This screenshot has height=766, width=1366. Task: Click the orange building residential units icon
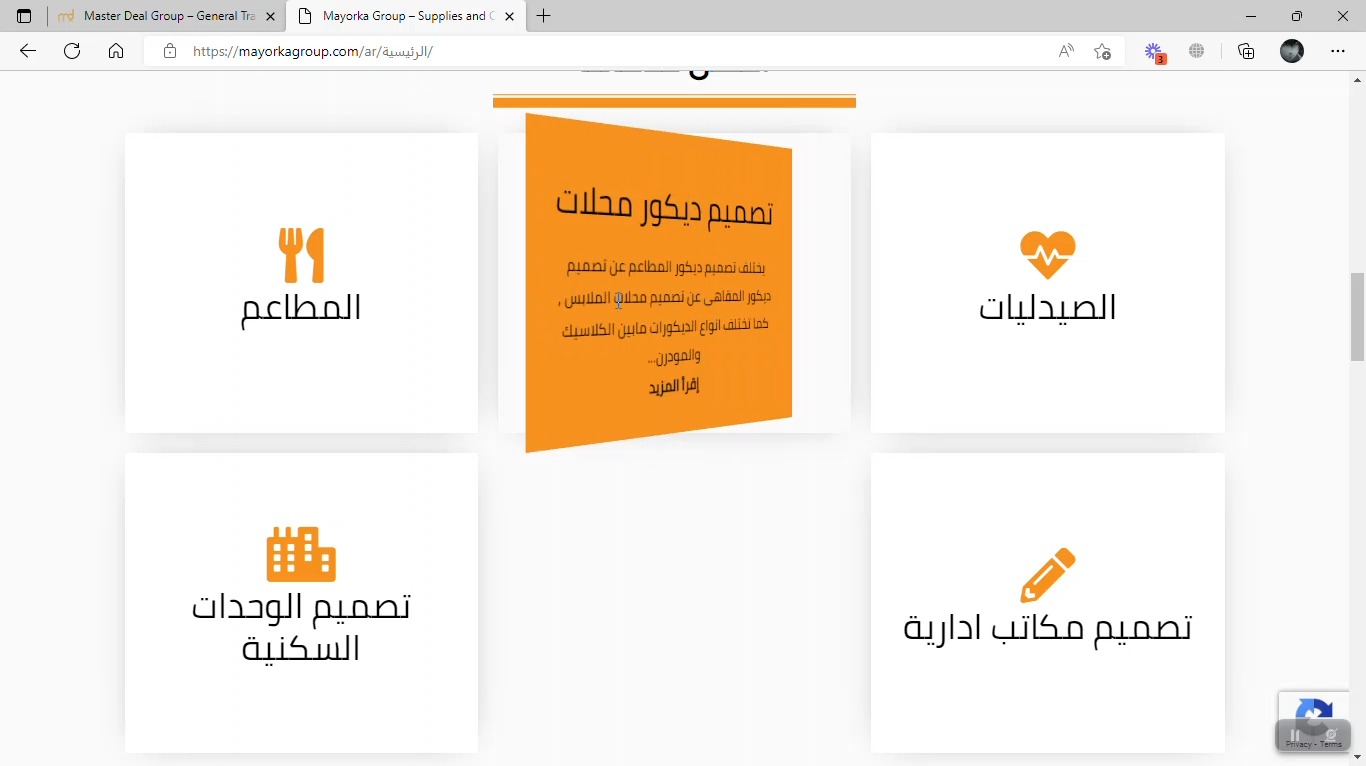point(301,554)
